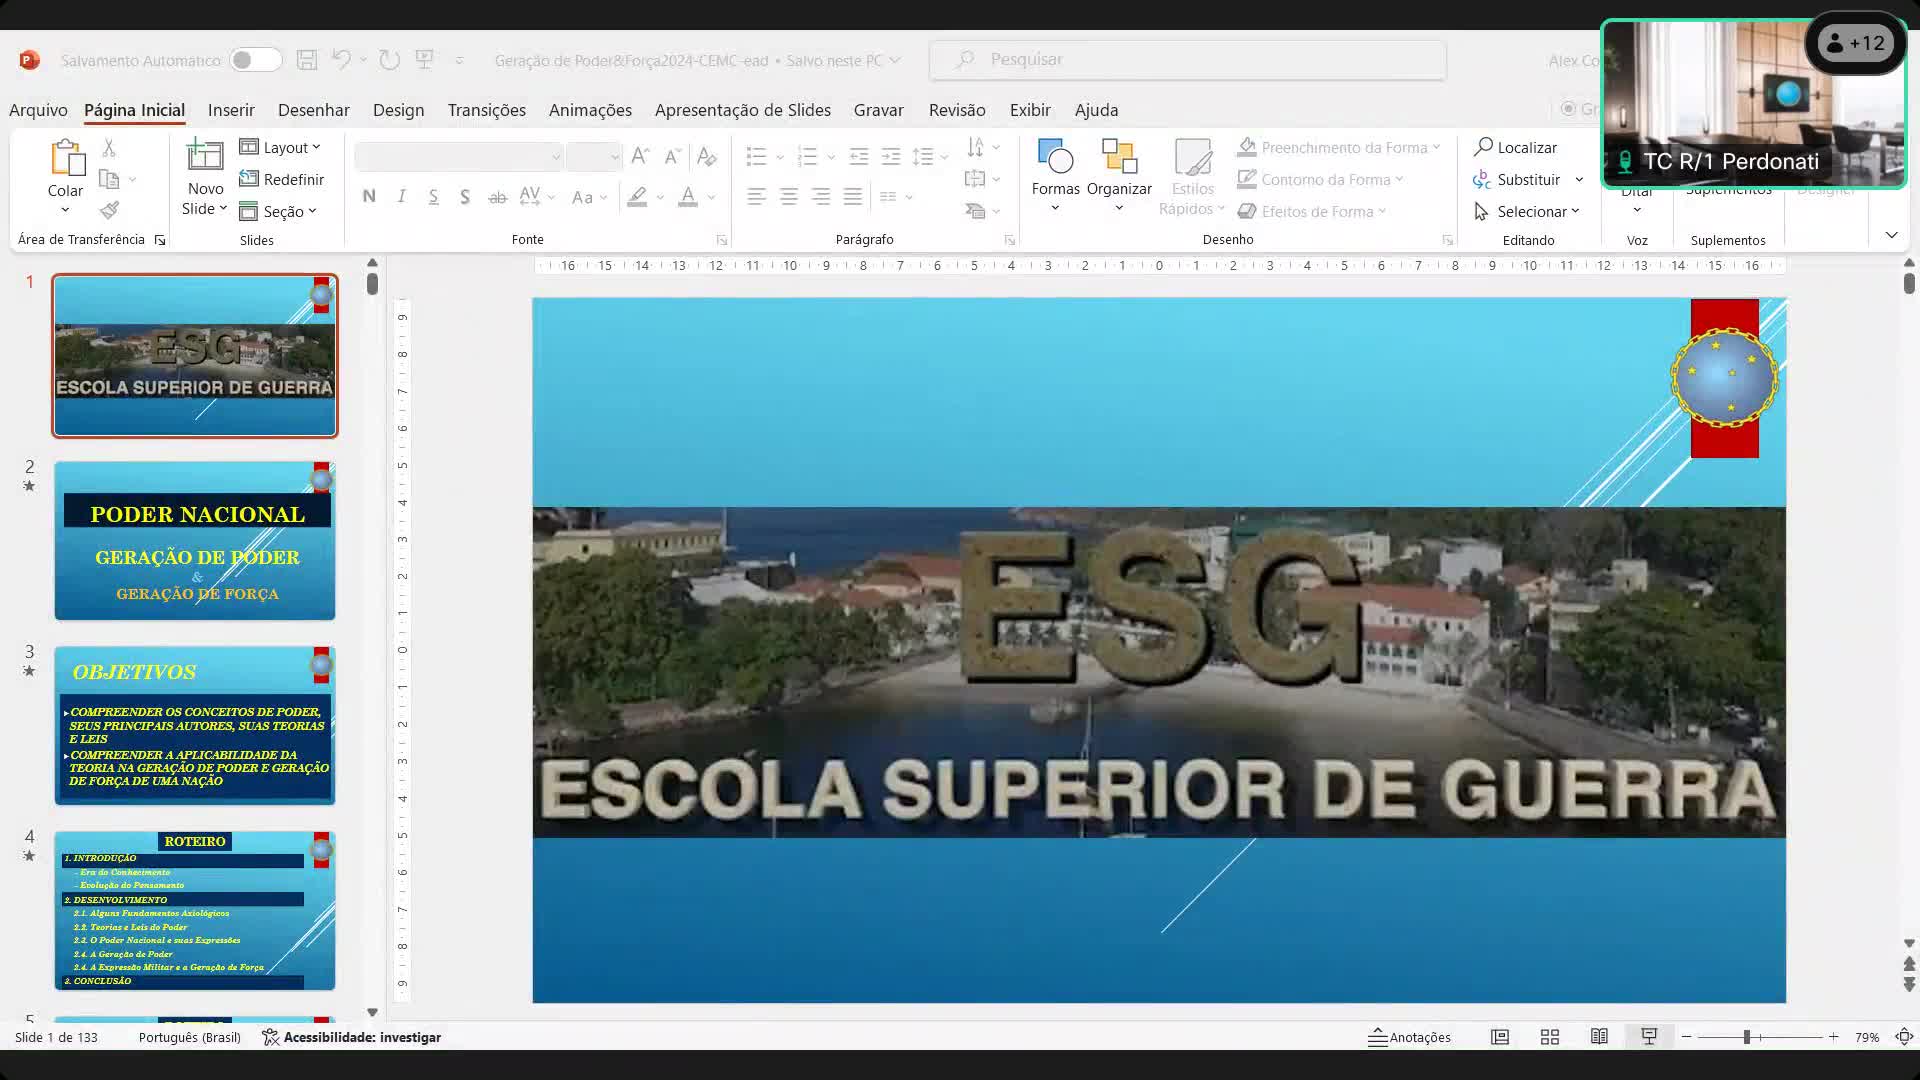Collapse the ribbon with the chevron
This screenshot has width=1920, height=1080.
point(1891,235)
